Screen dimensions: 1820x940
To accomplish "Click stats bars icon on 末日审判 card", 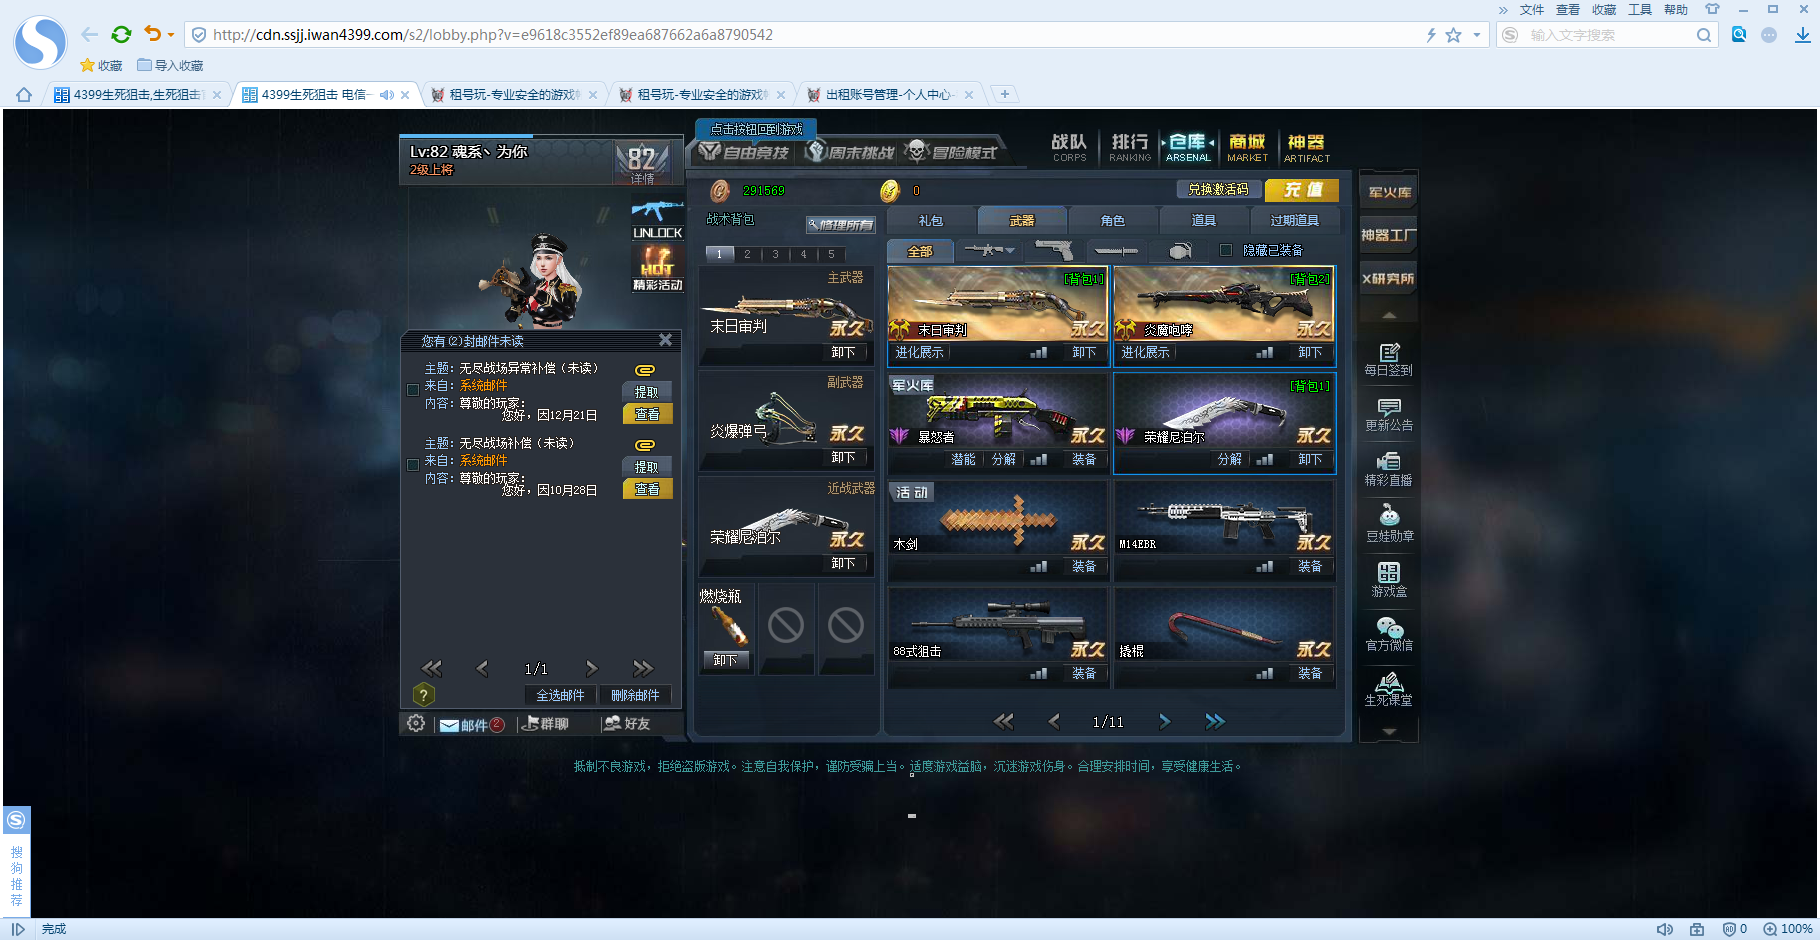I will 1039,352.
